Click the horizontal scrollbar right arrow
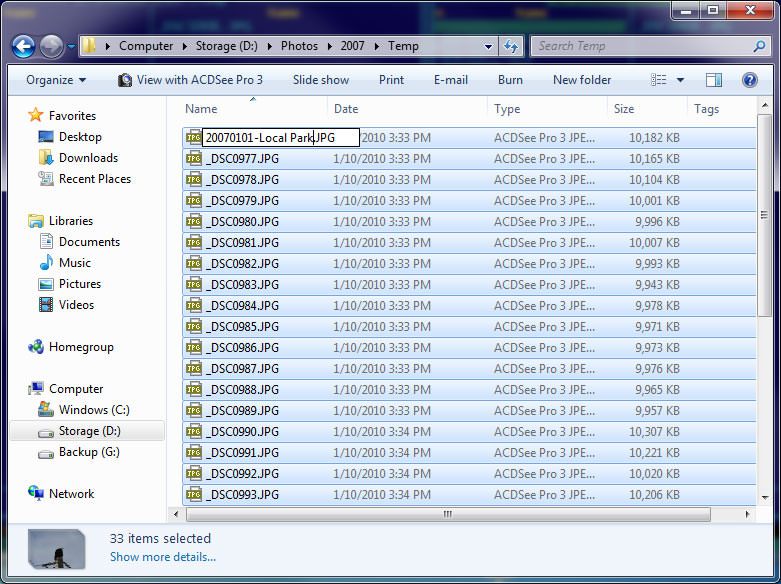Viewport: 781px width, 584px height. tap(747, 514)
